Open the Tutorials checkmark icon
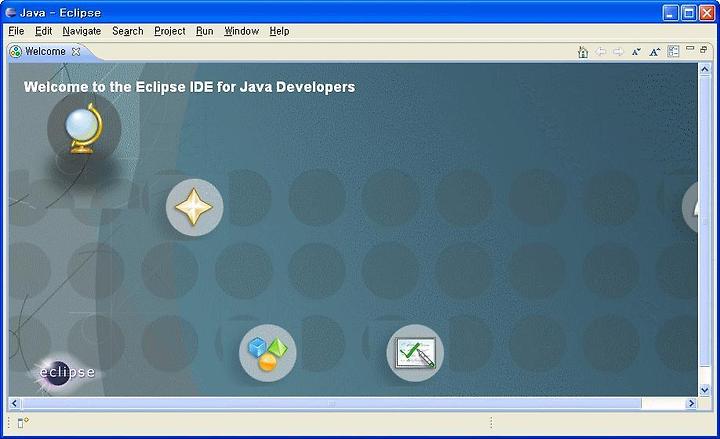720x439 pixels. tap(415, 353)
